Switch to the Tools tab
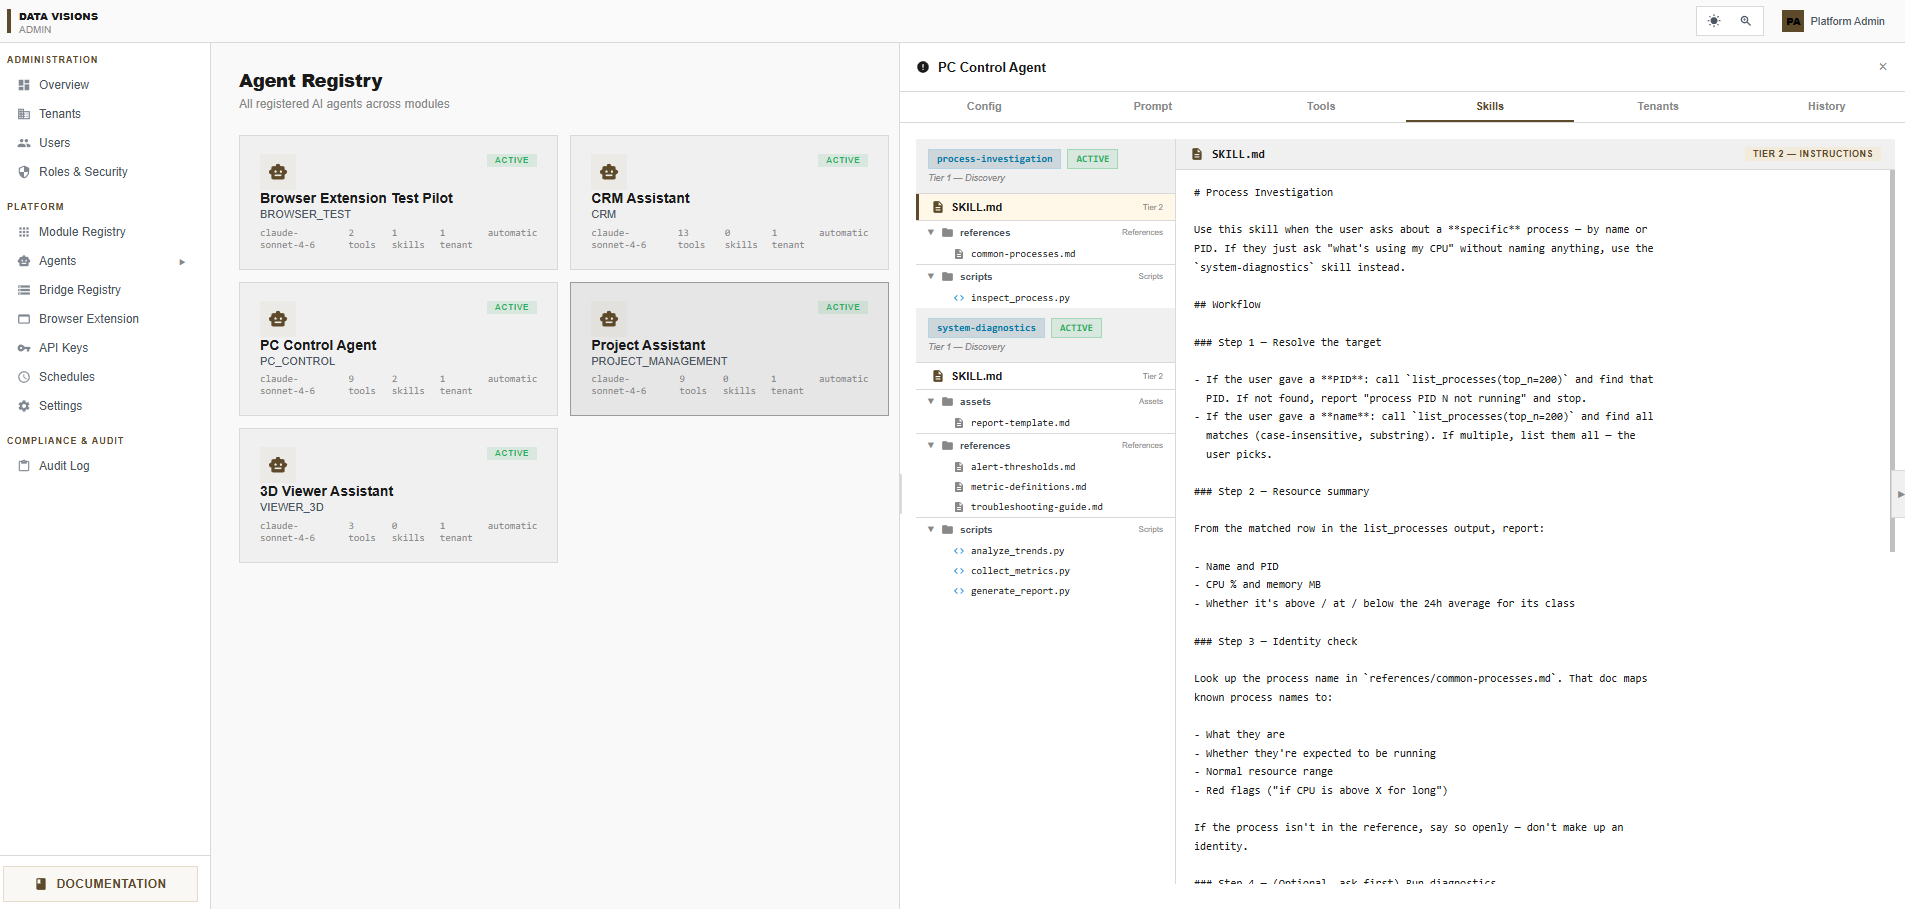1905x909 pixels. click(1321, 106)
